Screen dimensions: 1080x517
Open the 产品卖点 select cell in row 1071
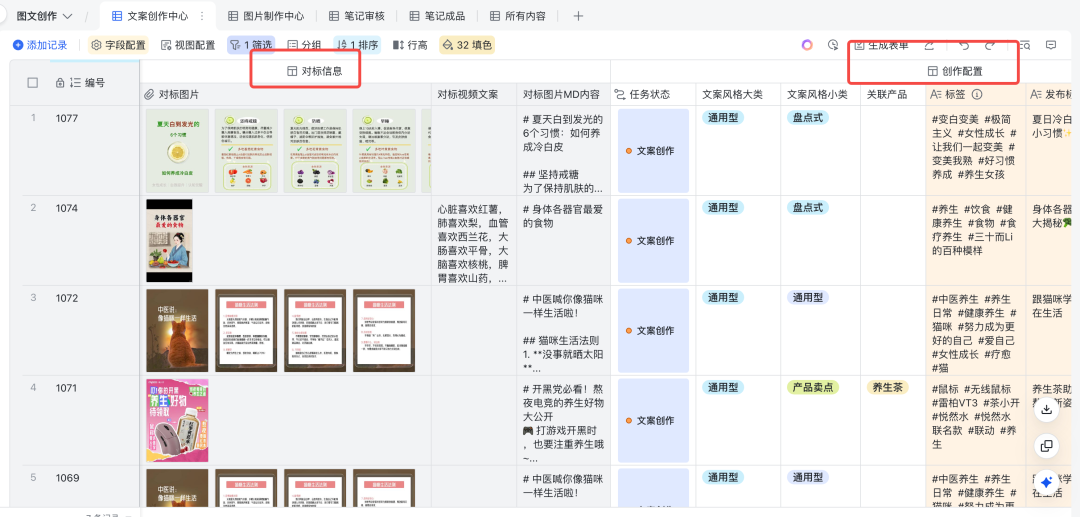click(813, 388)
